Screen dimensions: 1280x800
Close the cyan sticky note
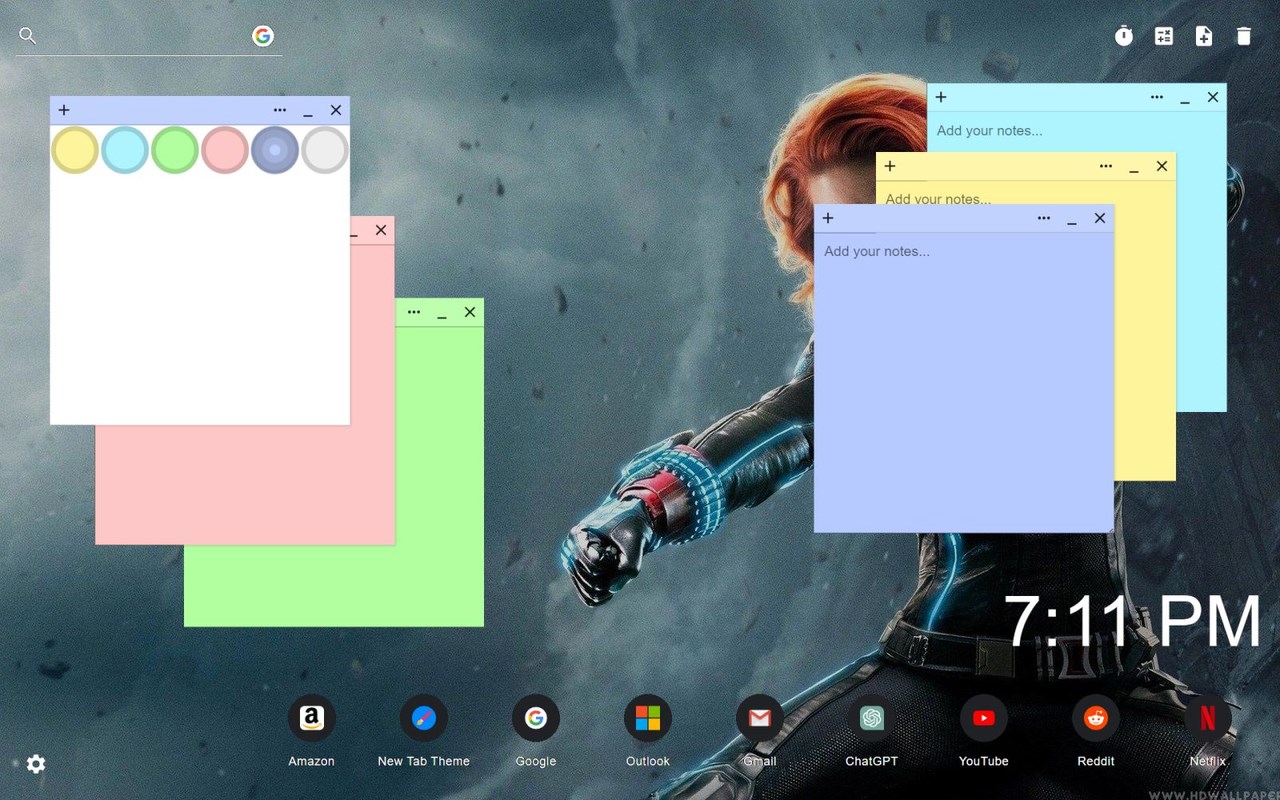(x=1213, y=97)
